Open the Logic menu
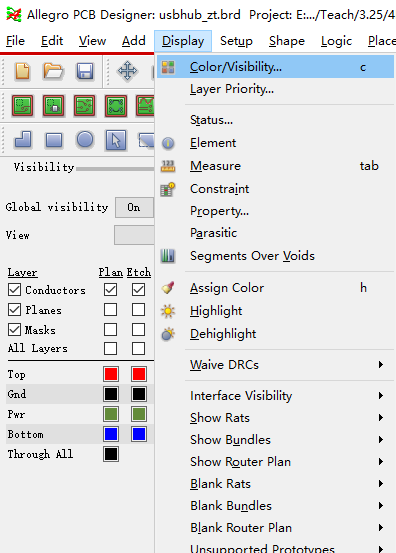Image resolution: width=396 pixels, height=553 pixels. click(x=336, y=41)
